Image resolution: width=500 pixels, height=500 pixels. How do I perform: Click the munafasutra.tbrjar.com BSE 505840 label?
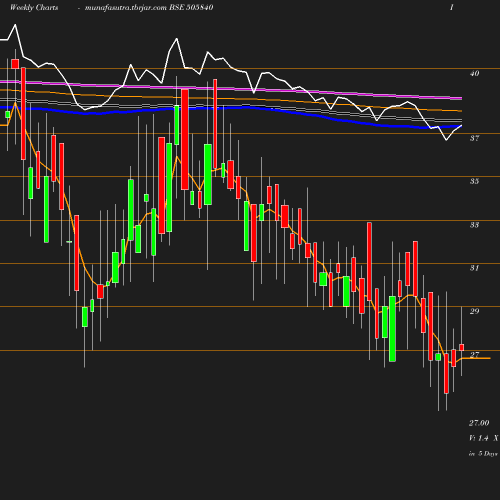click(149, 7)
